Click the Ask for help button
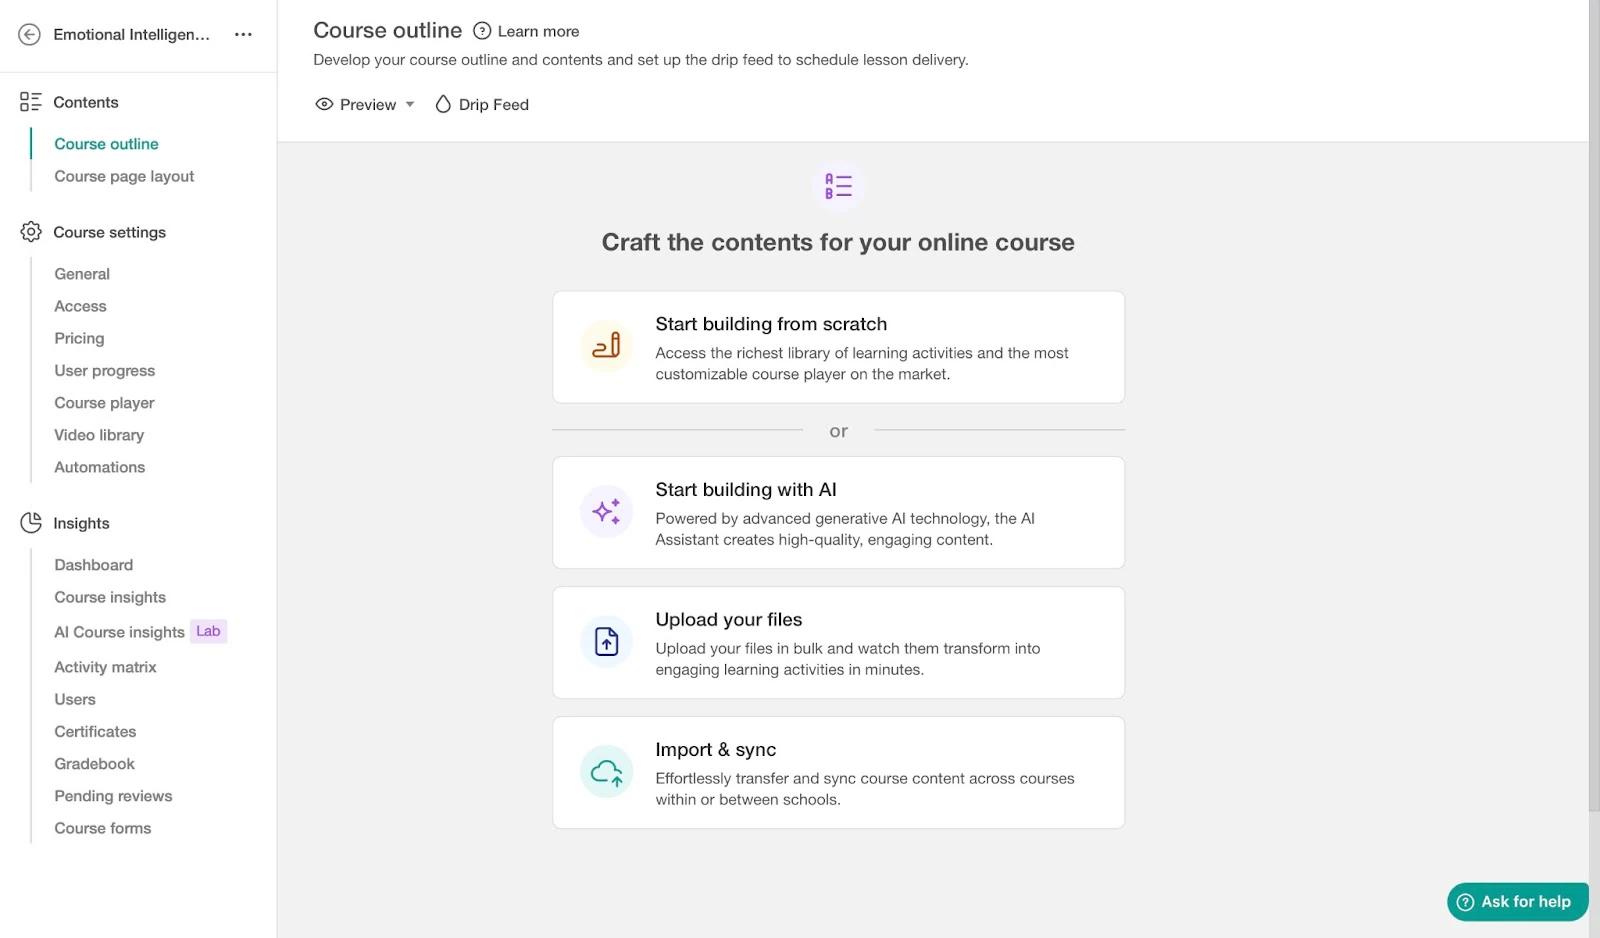The width and height of the screenshot is (1600, 938). tap(1517, 902)
